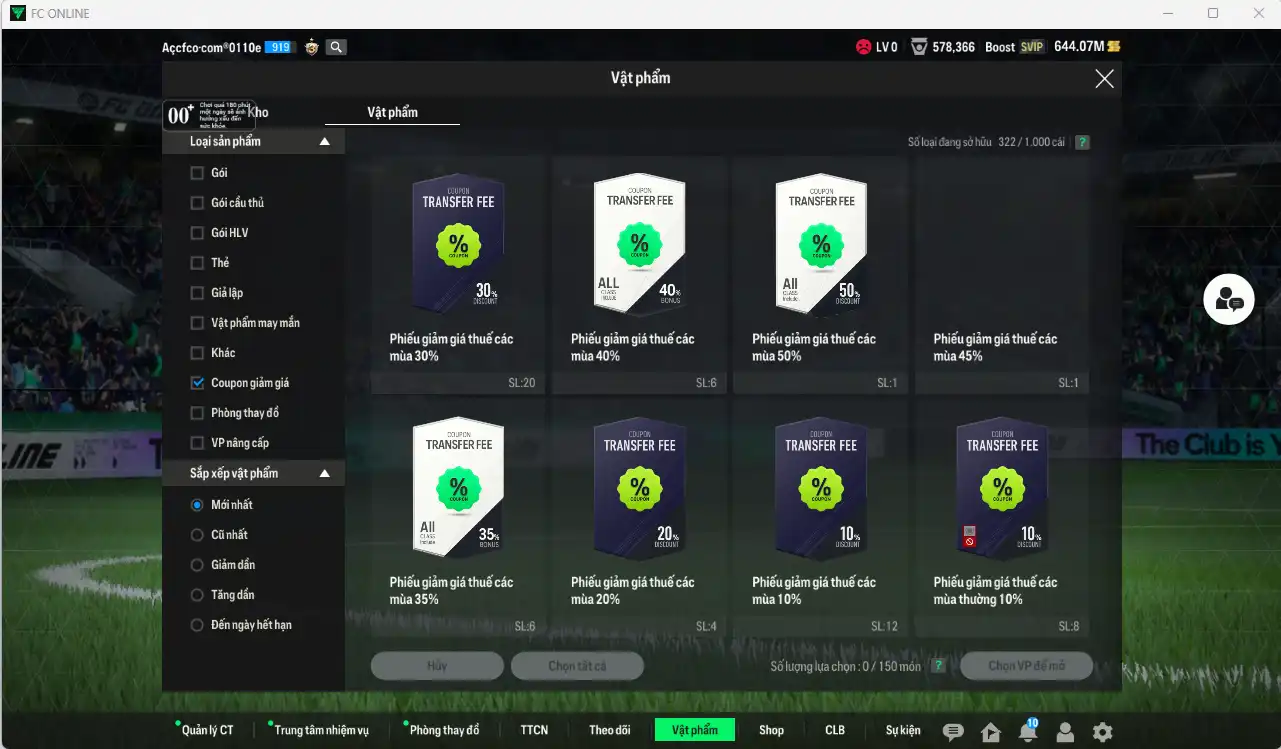Open the chat messages icon in bottom bar
1281x749 pixels.
[x=953, y=732]
